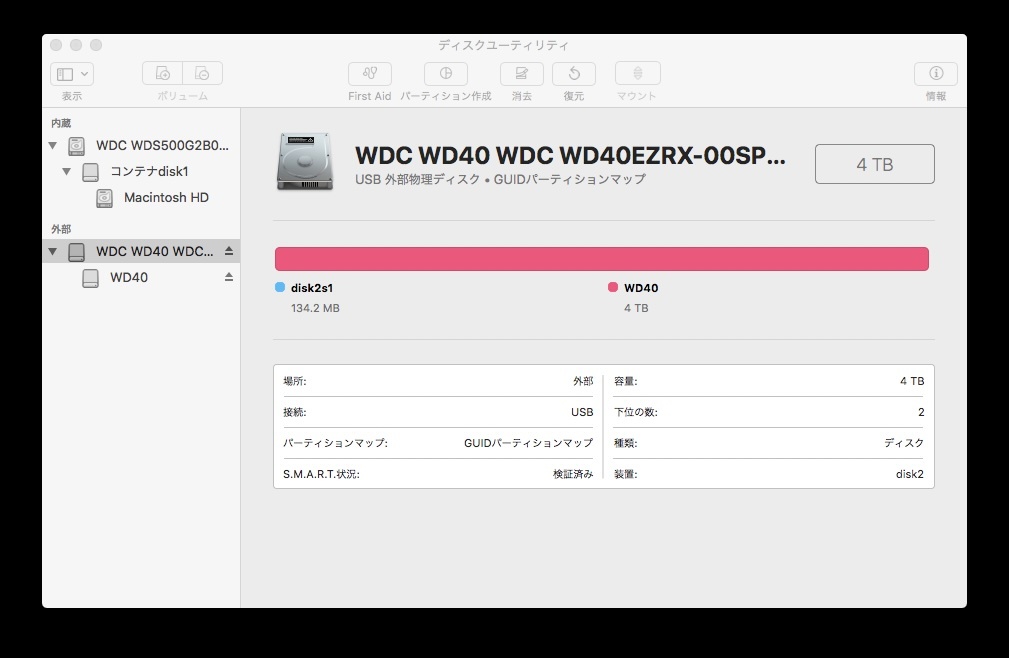Viewport: 1009px width, 658px height.
Task: Click the pink WD40 partition bar segment
Action: 600,258
